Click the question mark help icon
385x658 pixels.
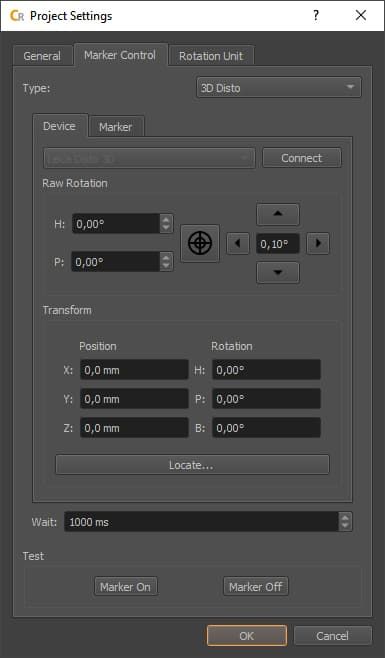[x=316, y=16]
